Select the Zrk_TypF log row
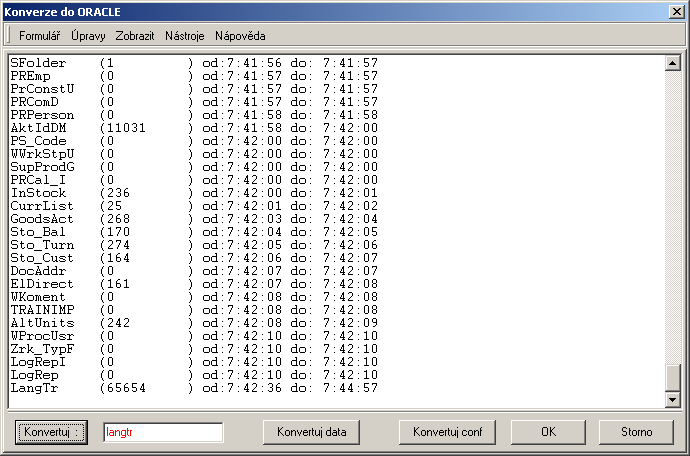The image size is (690, 456). tap(194, 349)
